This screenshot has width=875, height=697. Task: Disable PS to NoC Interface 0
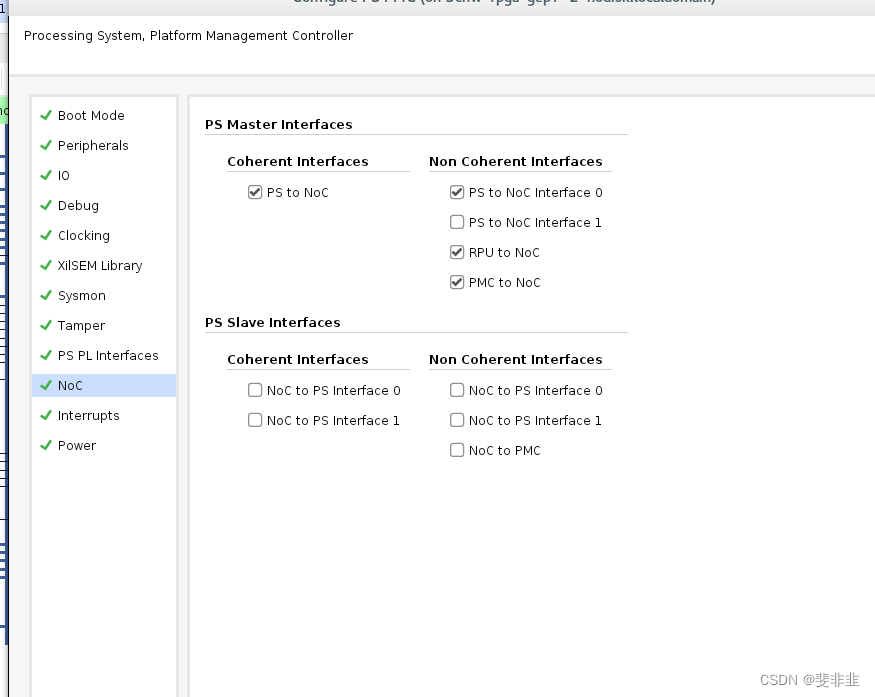(x=457, y=192)
